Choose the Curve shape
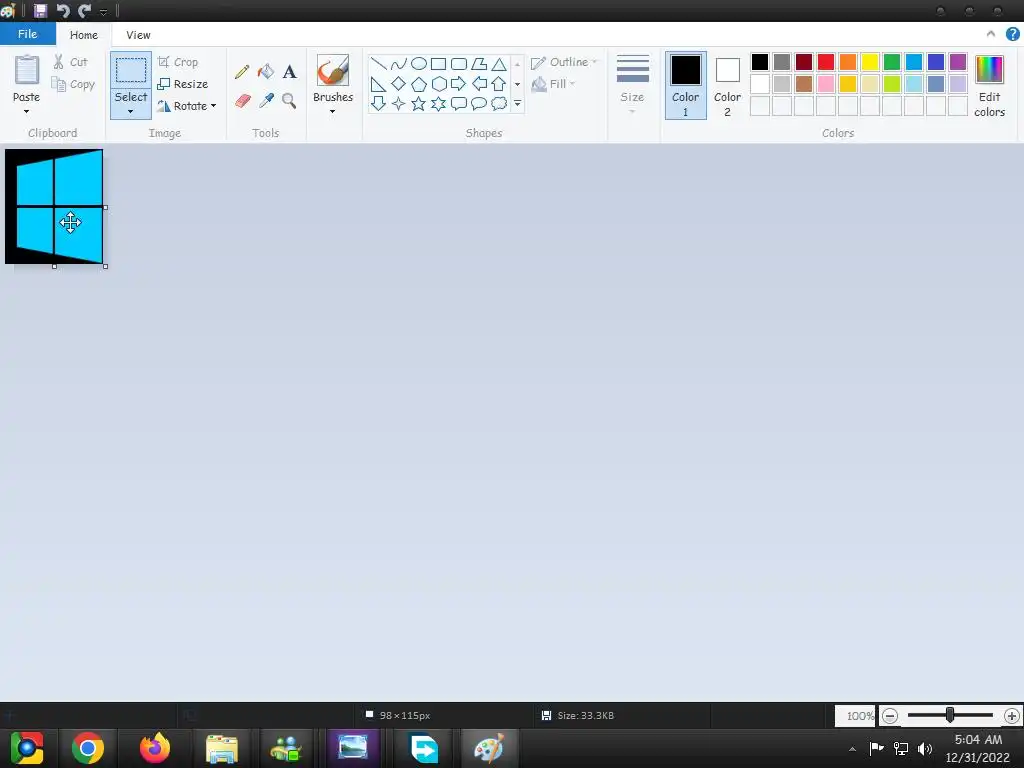The image size is (1024, 768). pos(398,63)
